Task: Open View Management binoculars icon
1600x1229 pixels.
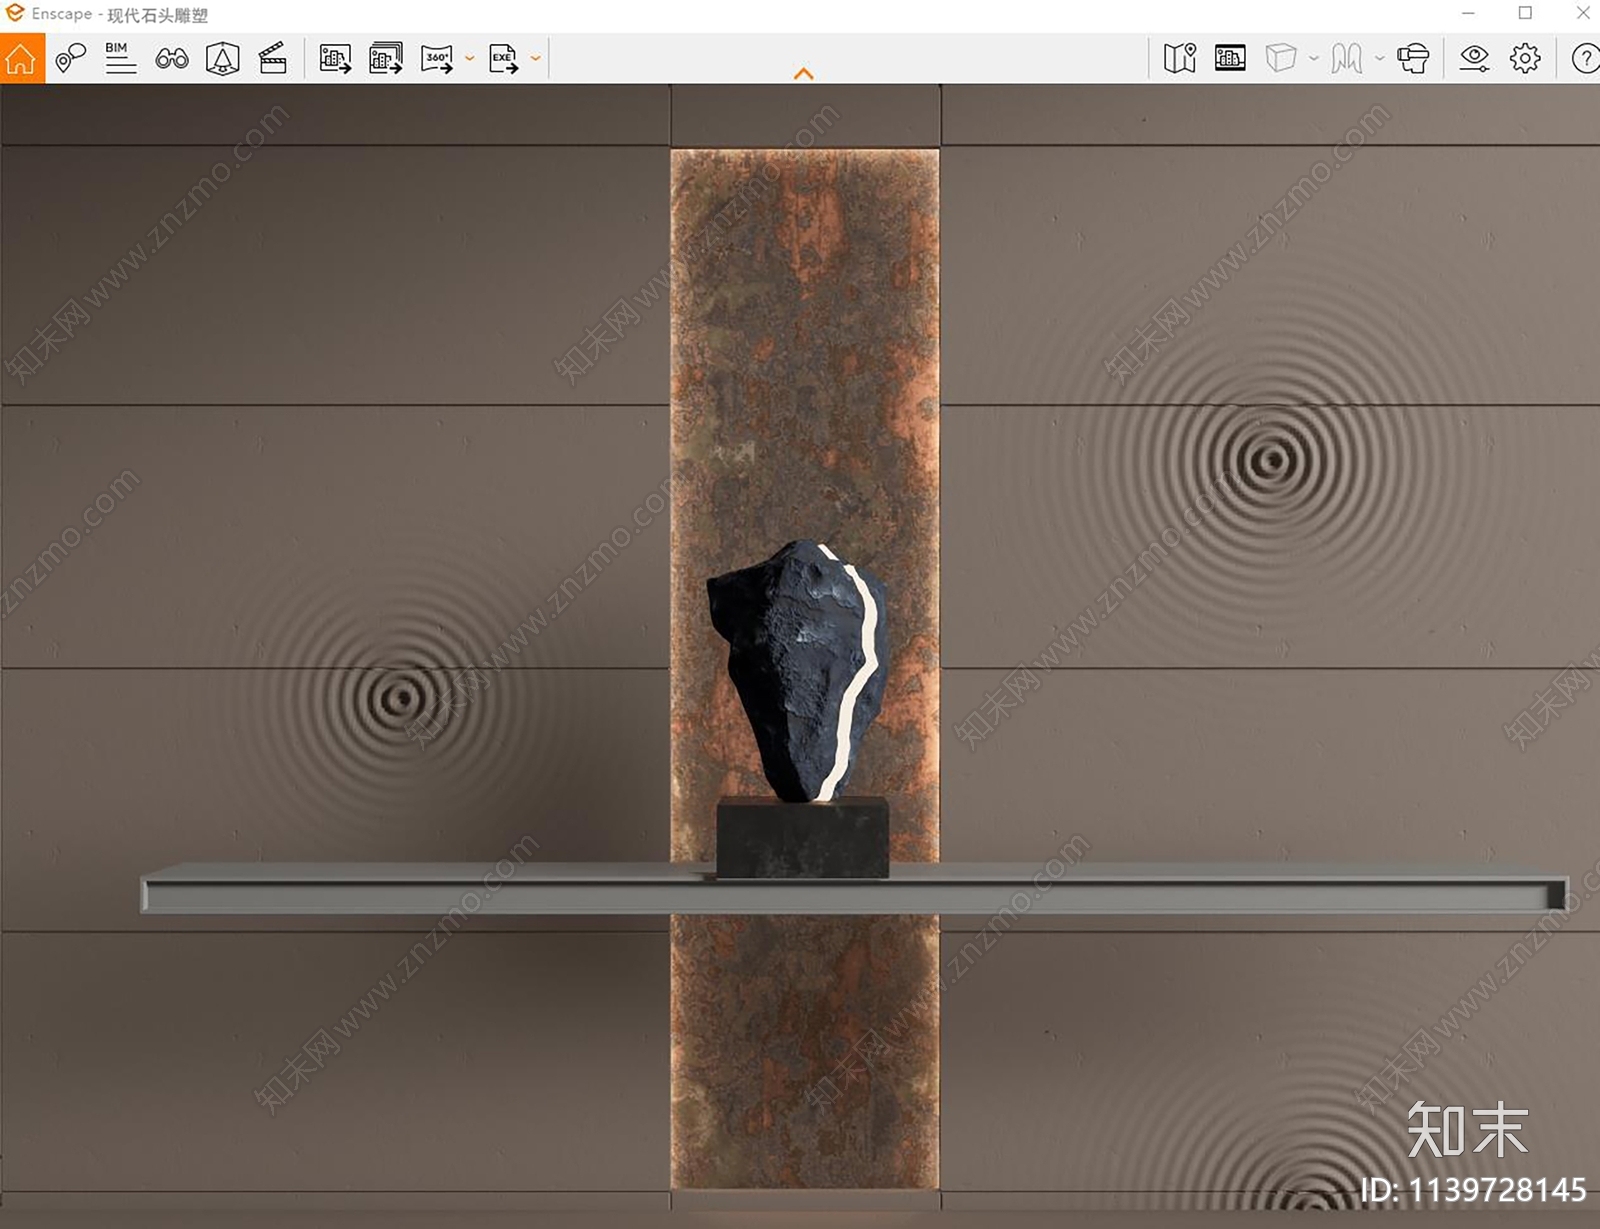Action: 172,59
